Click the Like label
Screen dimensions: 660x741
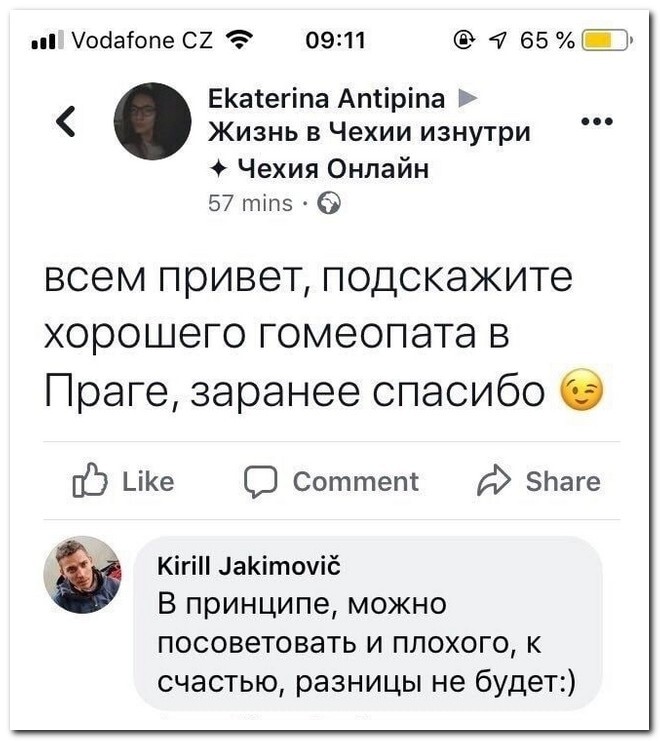[148, 482]
